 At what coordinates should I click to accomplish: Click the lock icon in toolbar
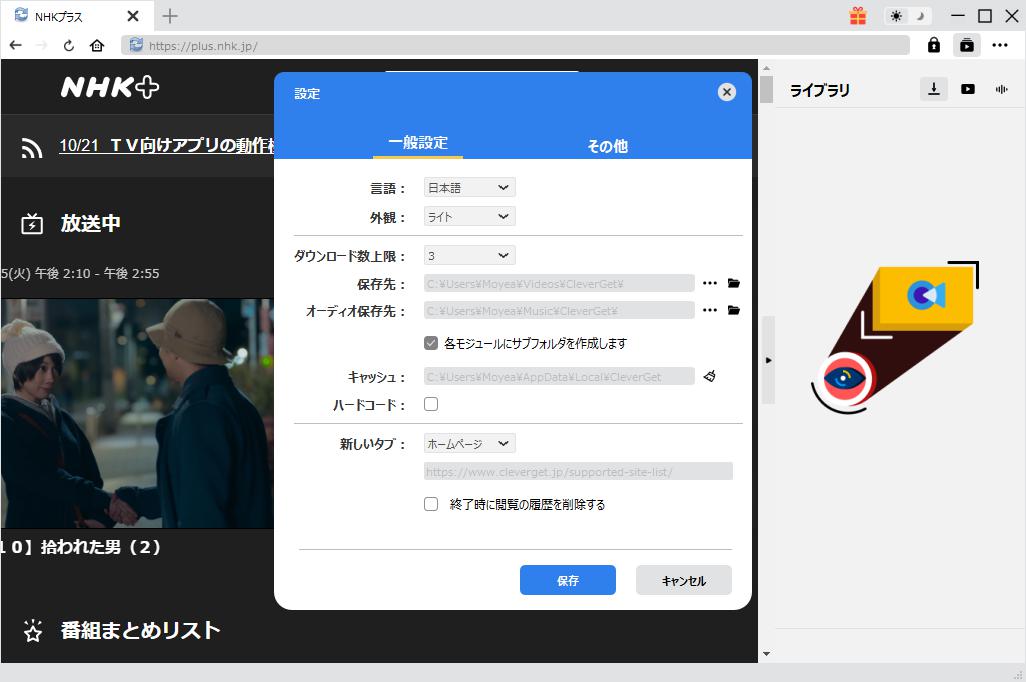click(x=933, y=45)
